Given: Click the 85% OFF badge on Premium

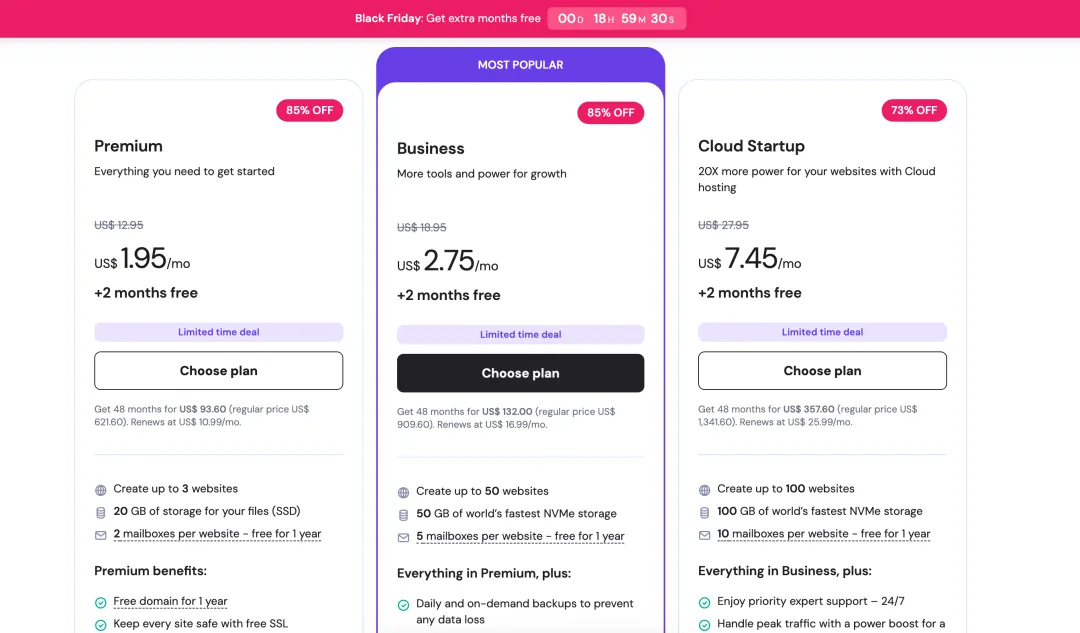Looking at the screenshot, I should [x=309, y=110].
